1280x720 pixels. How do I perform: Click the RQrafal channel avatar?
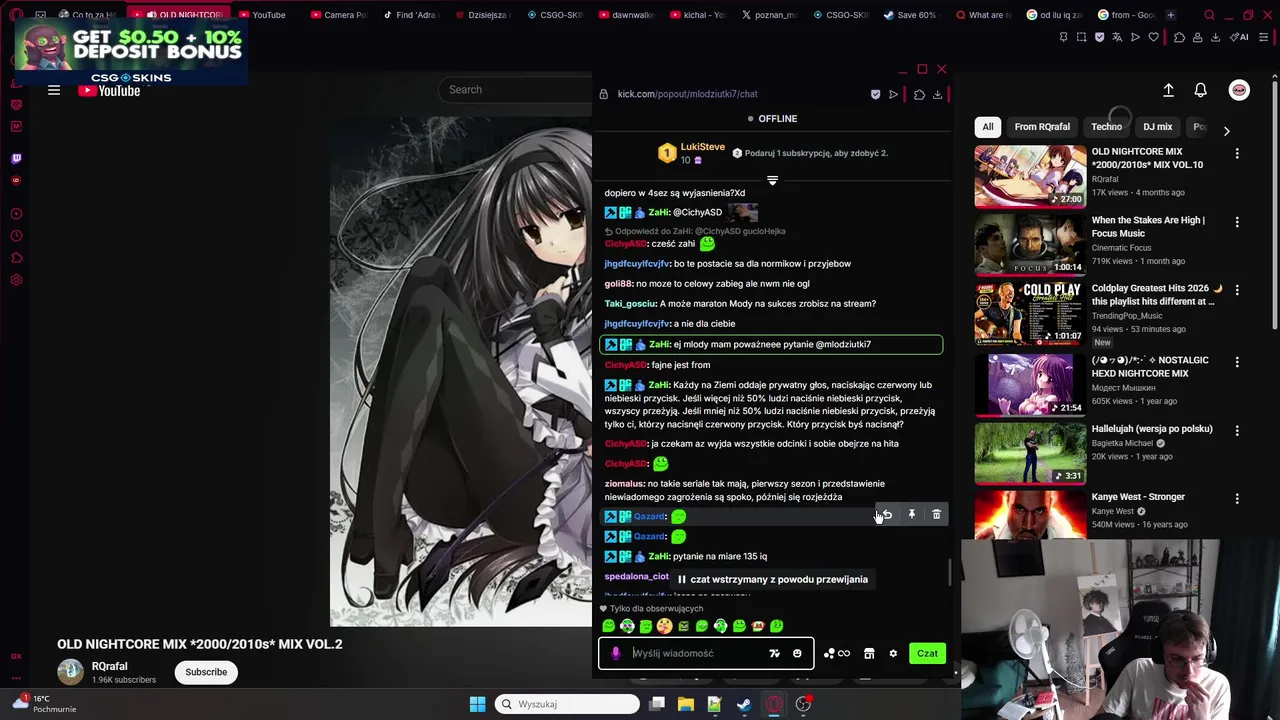(x=70, y=672)
